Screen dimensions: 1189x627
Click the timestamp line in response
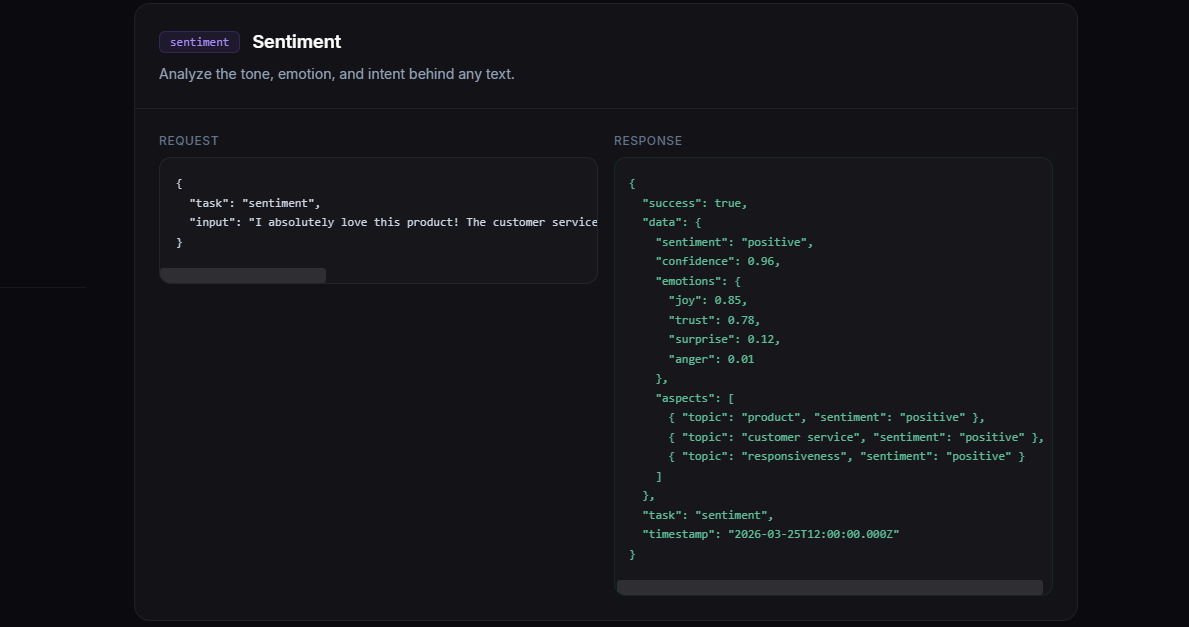tap(770, 534)
